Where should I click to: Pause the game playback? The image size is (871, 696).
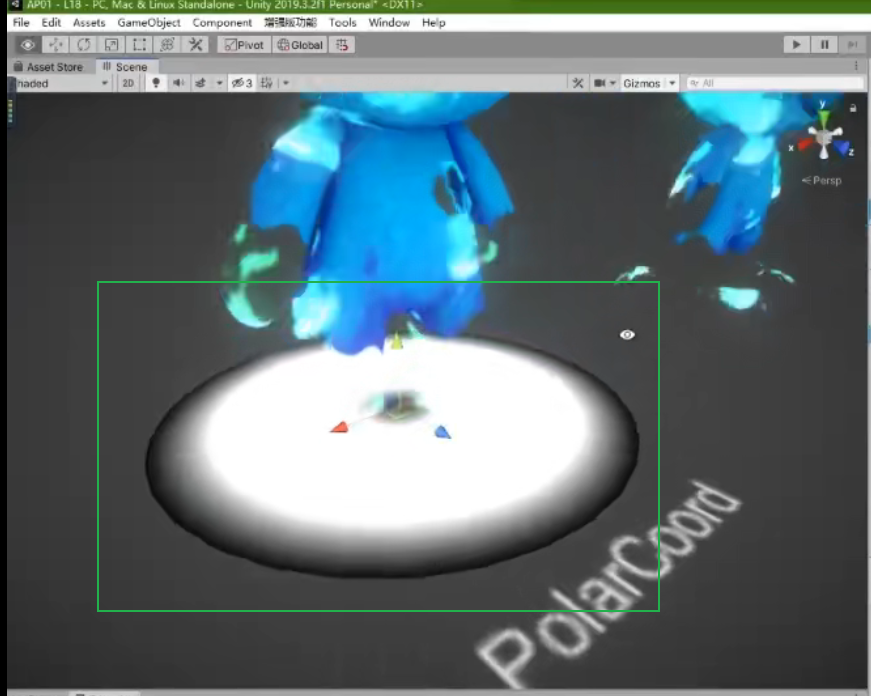point(824,44)
